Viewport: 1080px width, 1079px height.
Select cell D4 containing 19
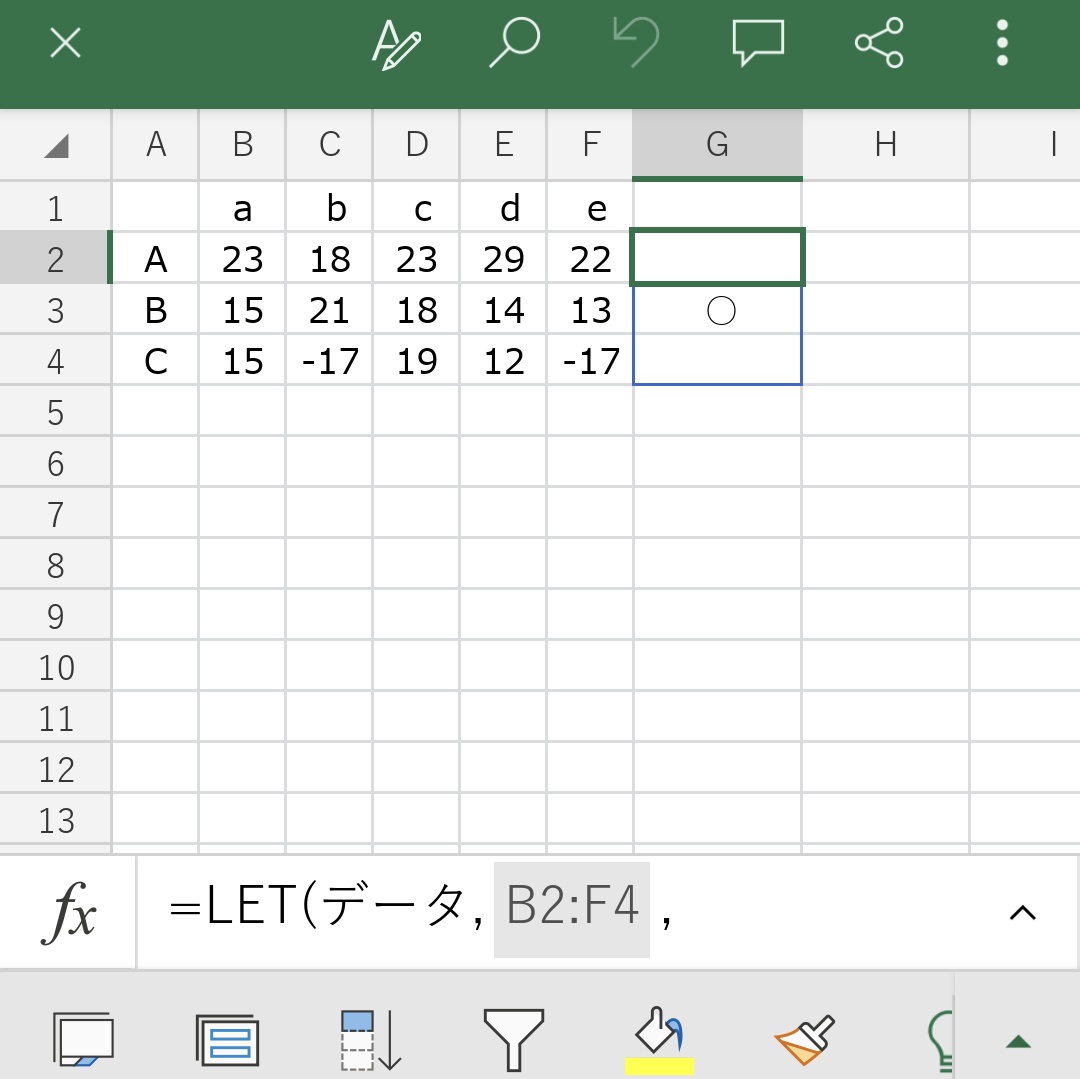coord(416,361)
